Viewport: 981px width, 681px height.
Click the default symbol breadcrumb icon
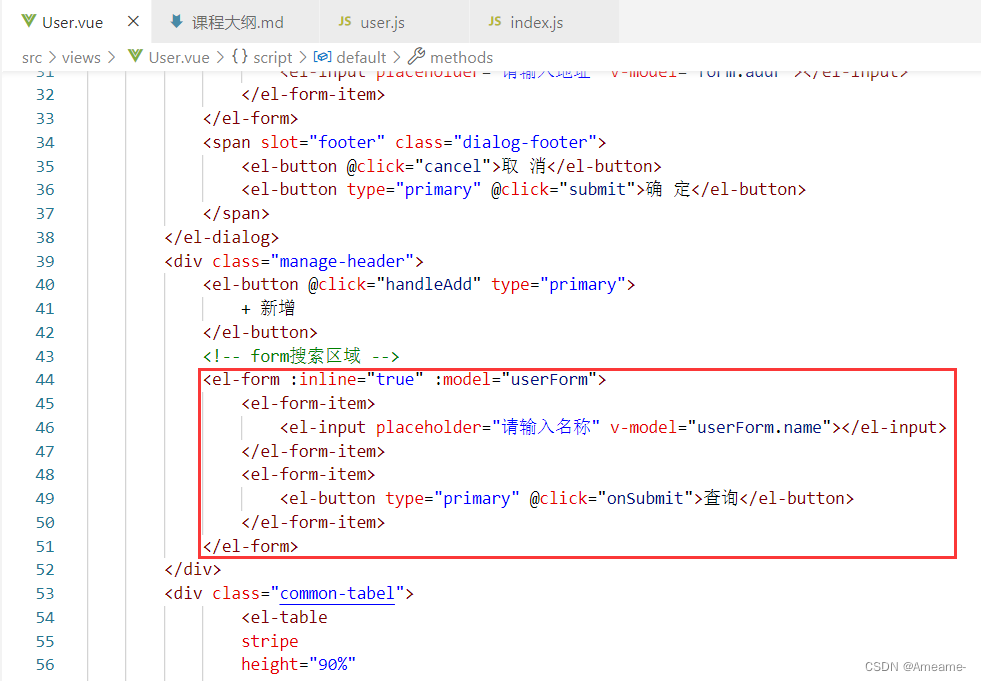point(322,57)
